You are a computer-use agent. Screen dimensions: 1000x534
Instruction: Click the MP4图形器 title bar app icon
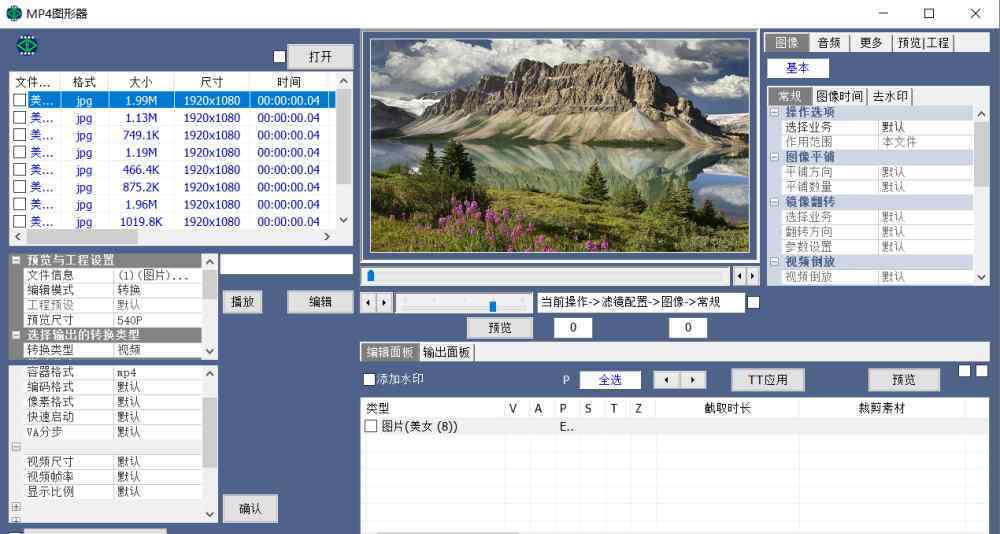13,13
